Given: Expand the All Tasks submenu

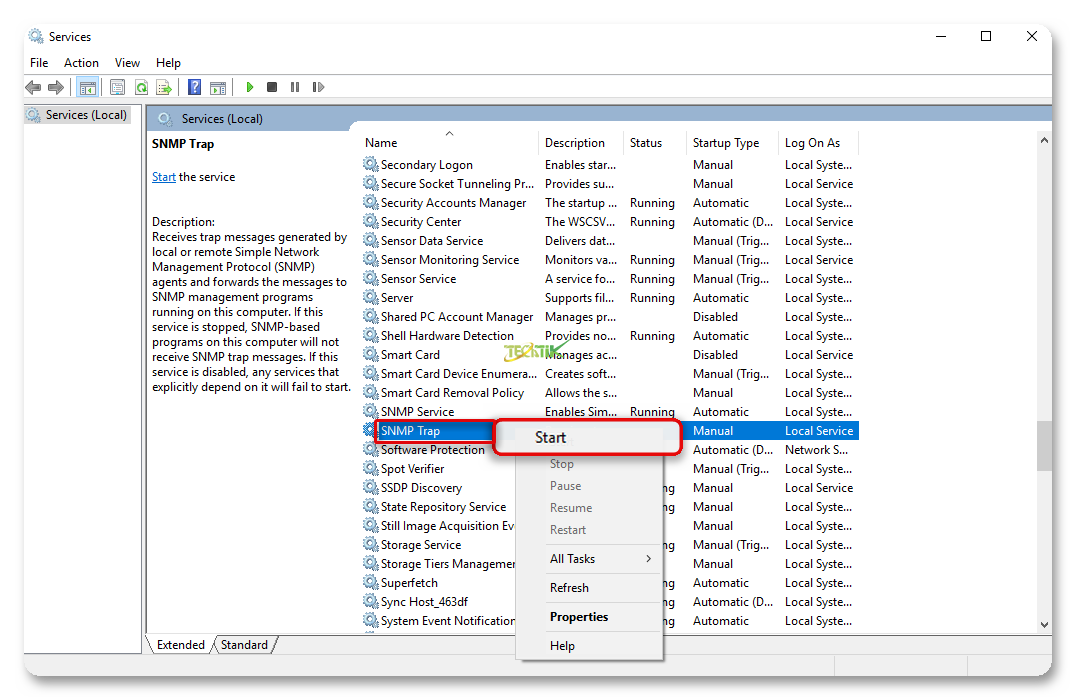Looking at the screenshot, I should coord(599,559).
